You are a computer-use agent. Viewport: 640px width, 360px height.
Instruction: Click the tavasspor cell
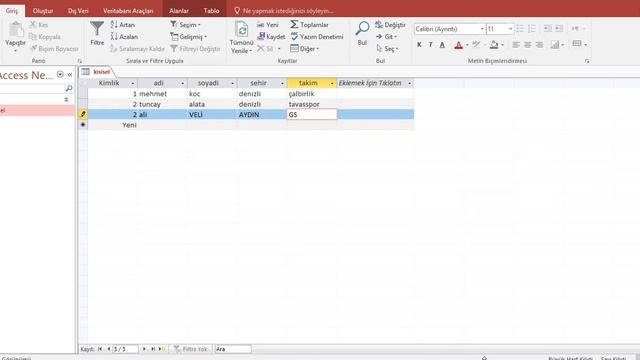[312, 104]
